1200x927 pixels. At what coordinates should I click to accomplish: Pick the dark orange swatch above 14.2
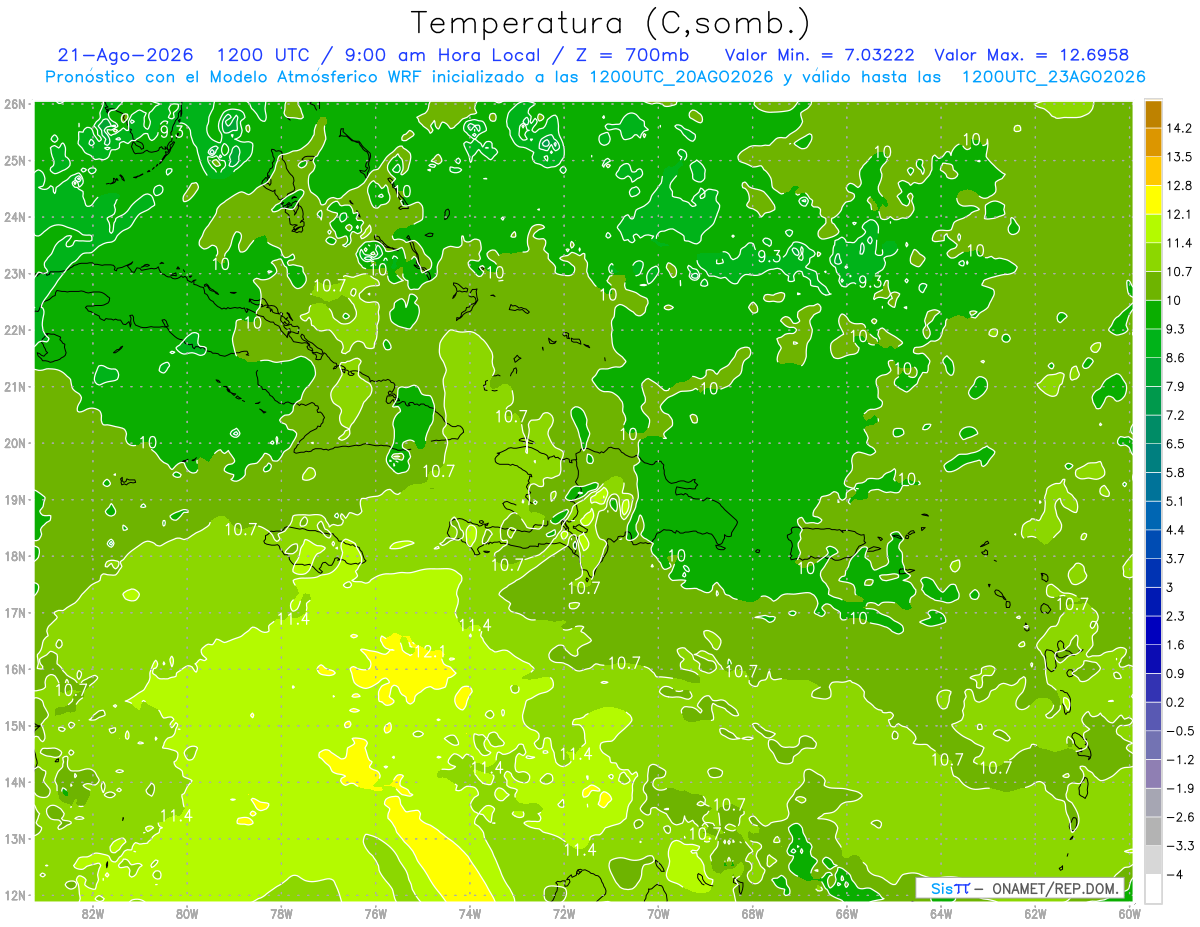coord(1153,114)
